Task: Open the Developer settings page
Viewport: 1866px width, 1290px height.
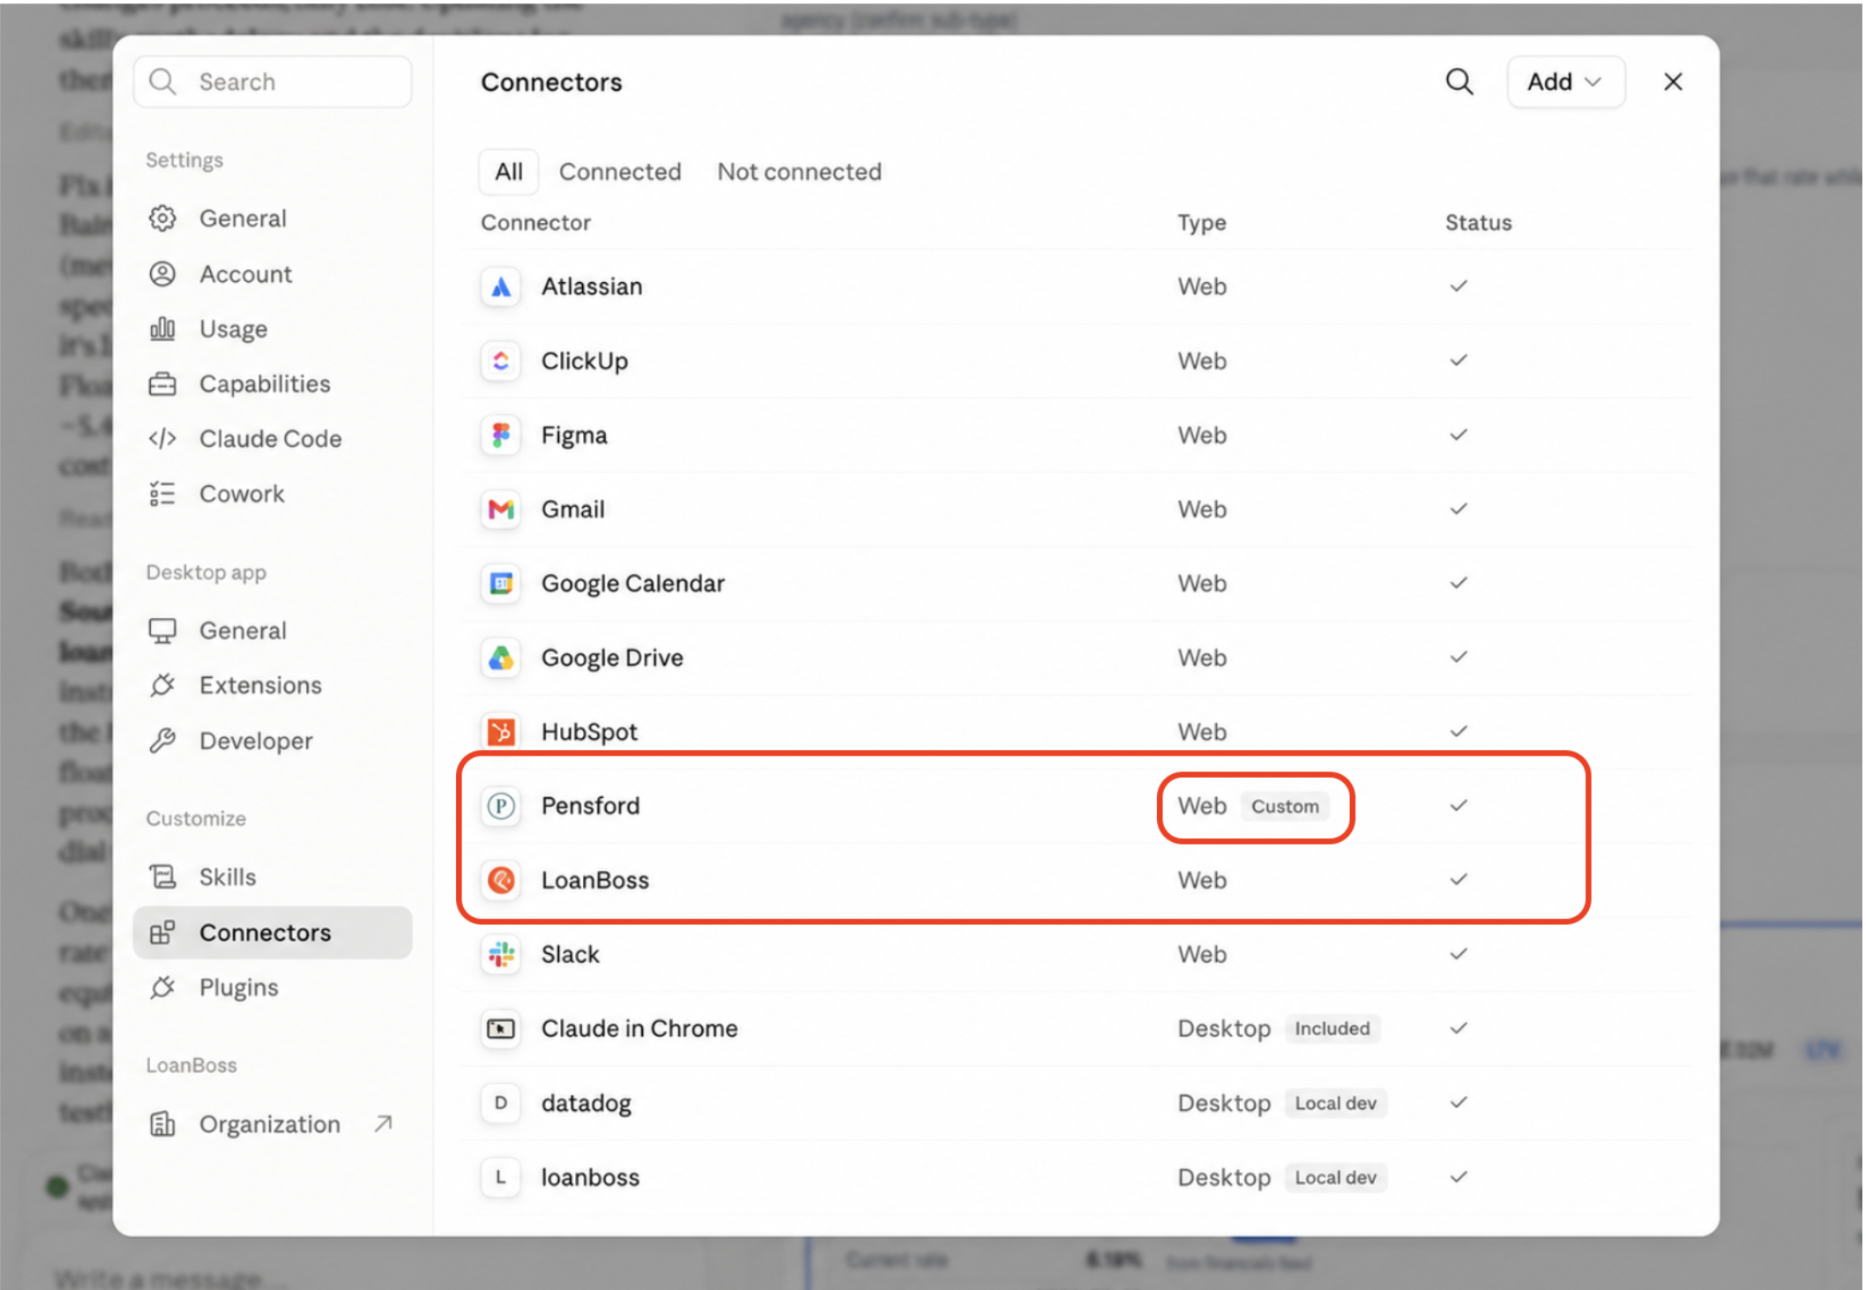Action: coord(272,741)
